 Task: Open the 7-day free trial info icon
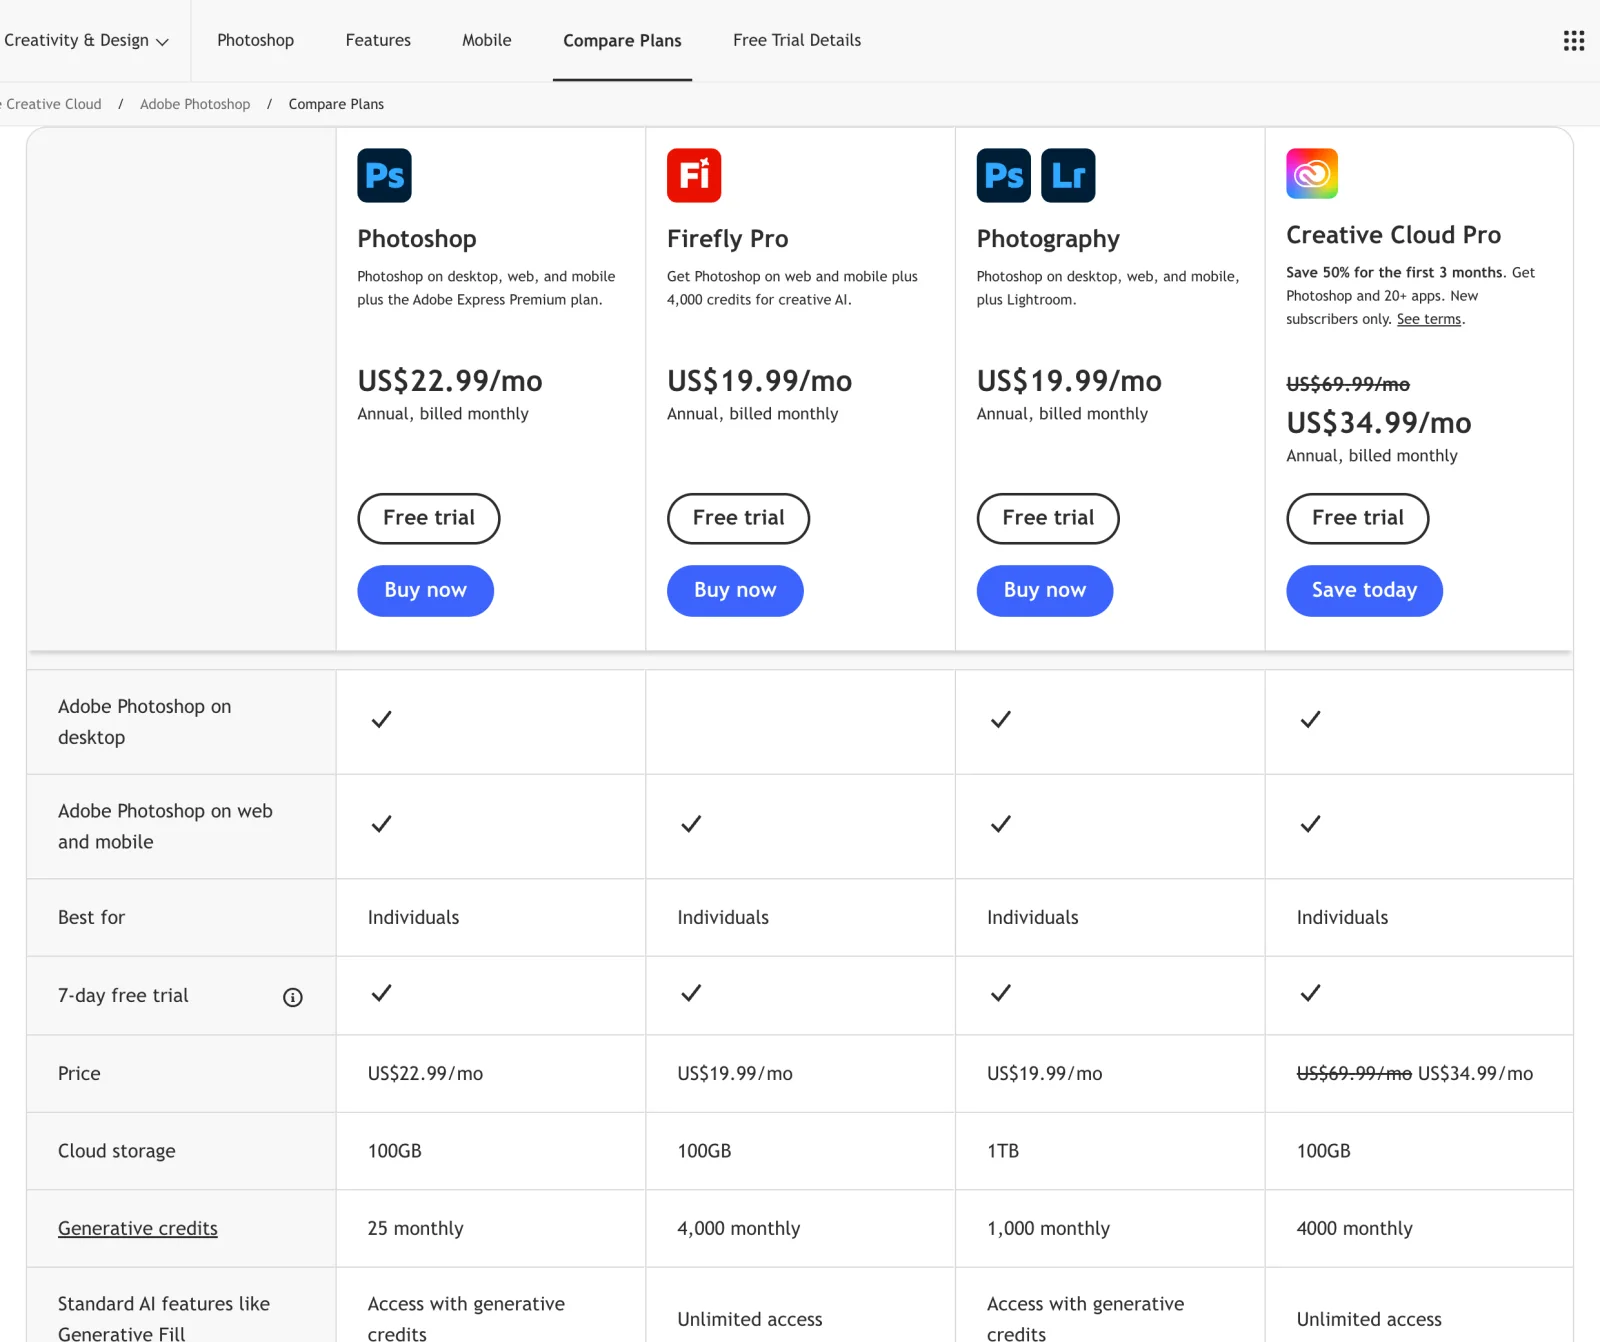tap(293, 997)
